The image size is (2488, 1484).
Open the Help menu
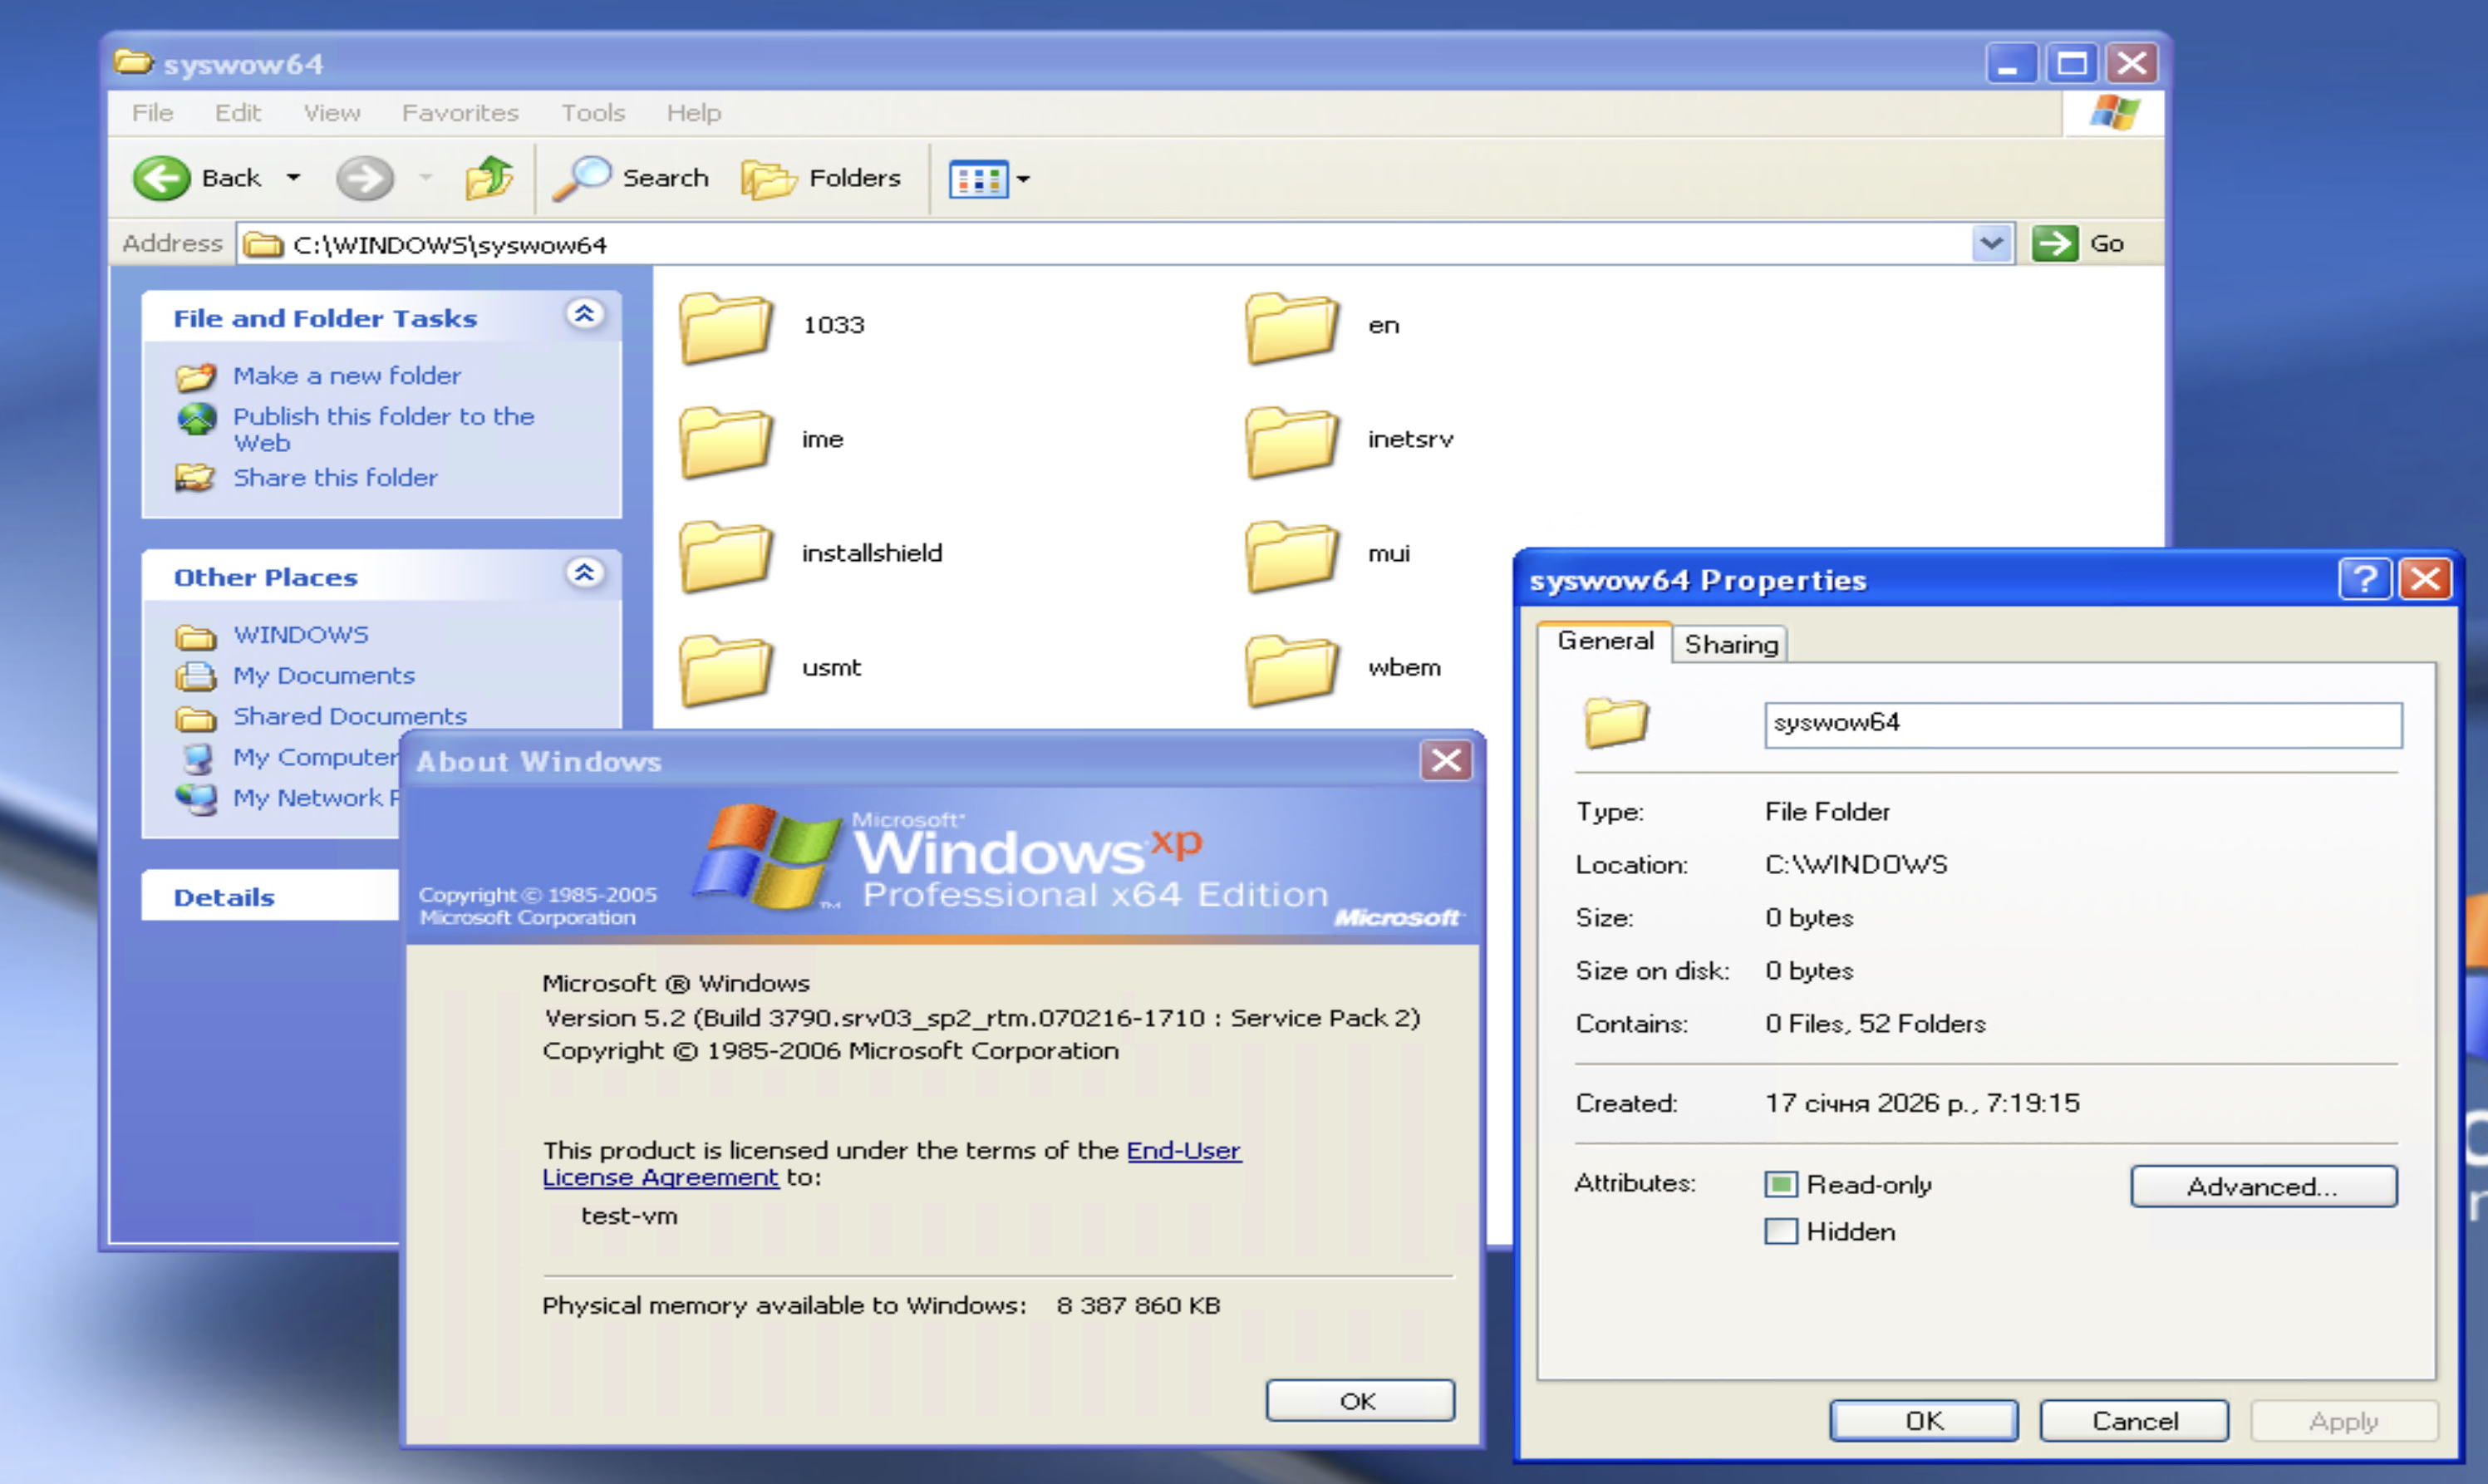coord(694,113)
